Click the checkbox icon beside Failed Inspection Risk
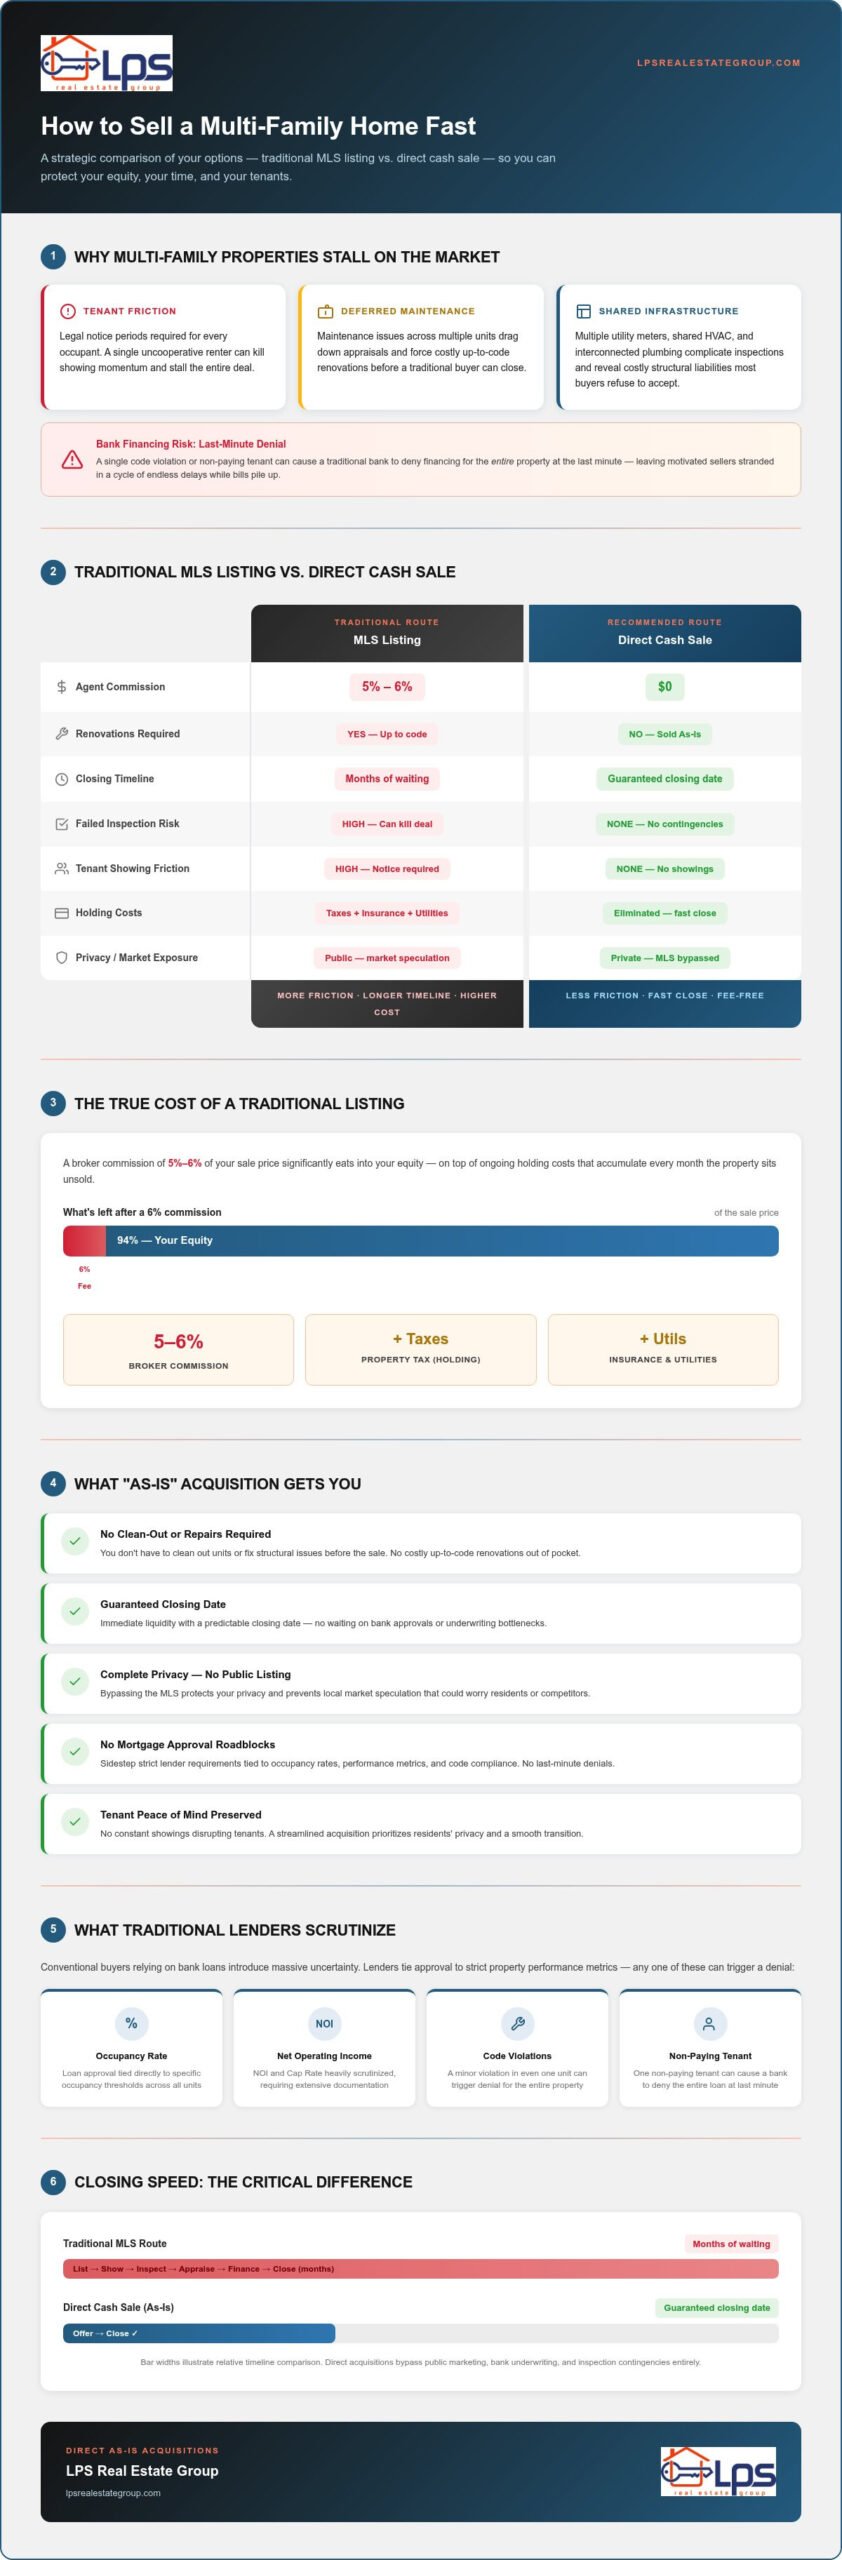The image size is (842, 2560). pyautogui.click(x=62, y=824)
